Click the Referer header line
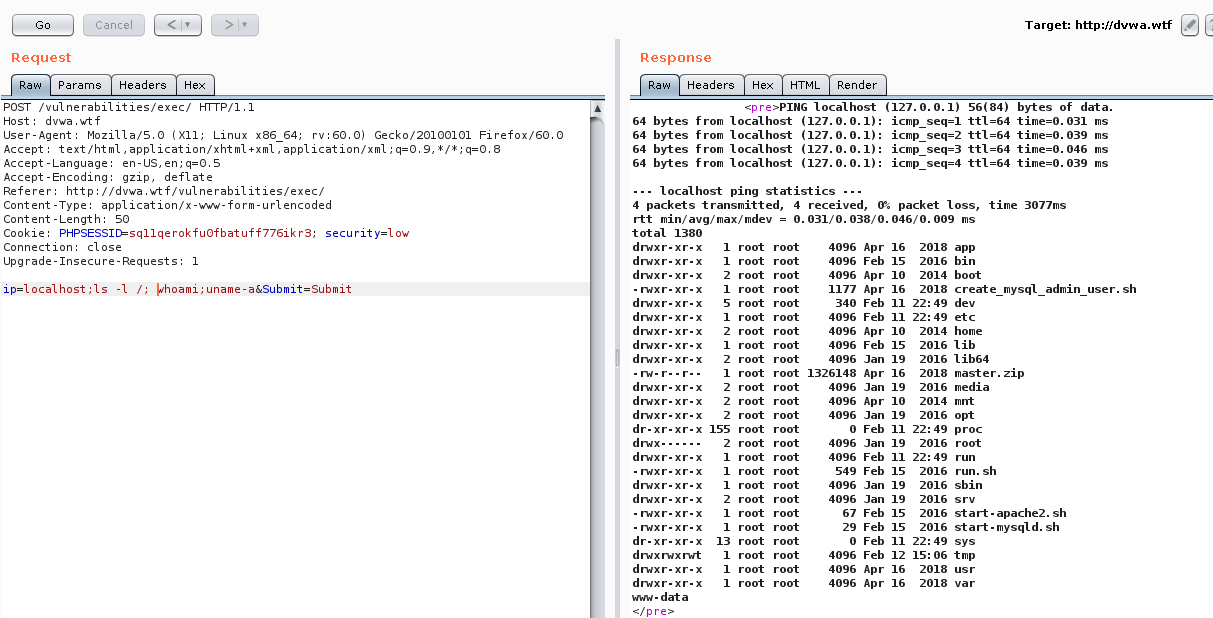Screen dimensions: 1213x618 [164, 191]
